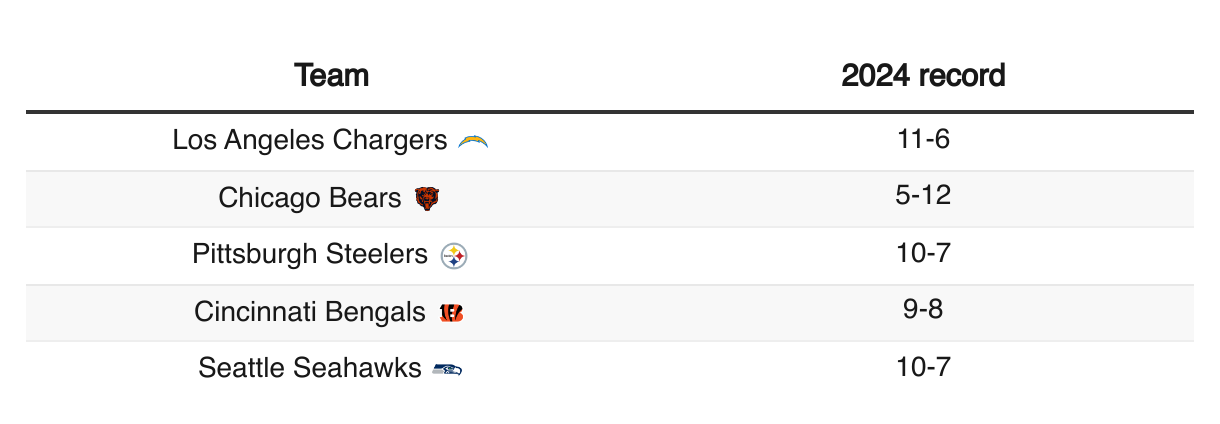Select the Steelers 10-7 record cell

pyautogui.click(x=923, y=253)
